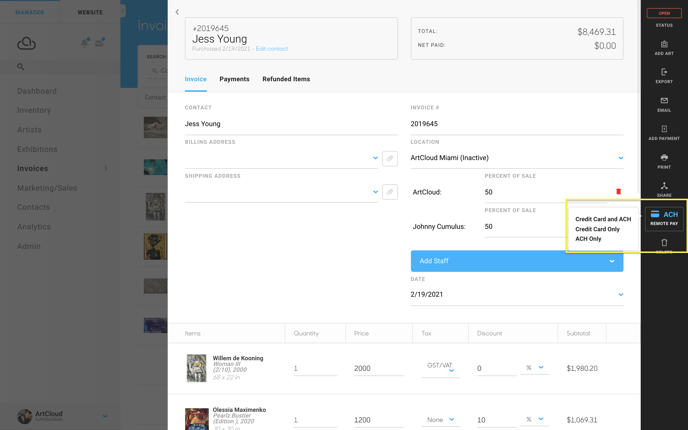Switch to the Refunded Items tab
Screen dimensions: 688x430
(286, 79)
